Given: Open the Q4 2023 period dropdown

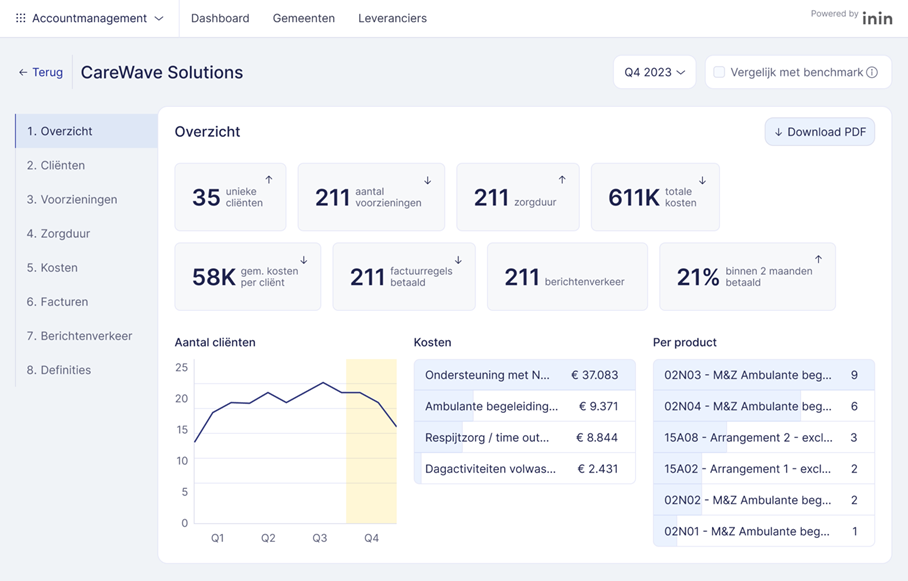Looking at the screenshot, I should (x=654, y=72).
